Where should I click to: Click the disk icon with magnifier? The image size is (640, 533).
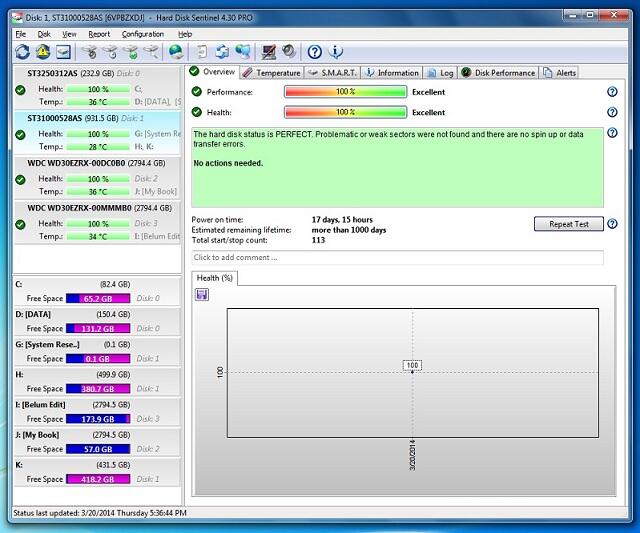(x=151, y=52)
